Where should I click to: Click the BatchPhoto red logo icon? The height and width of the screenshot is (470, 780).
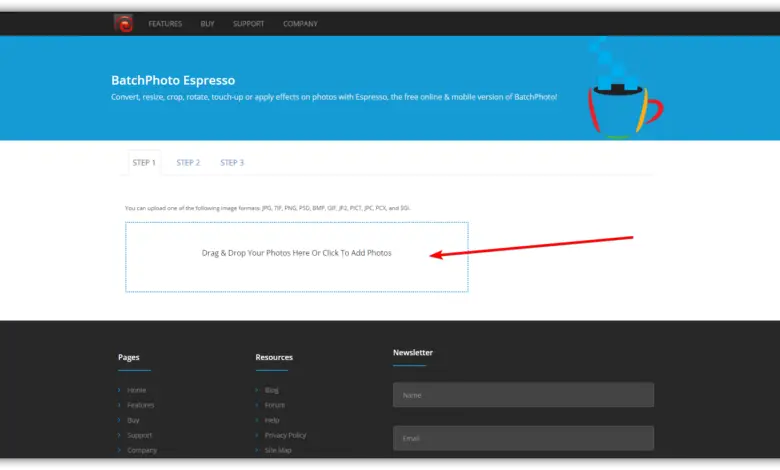[123, 23]
